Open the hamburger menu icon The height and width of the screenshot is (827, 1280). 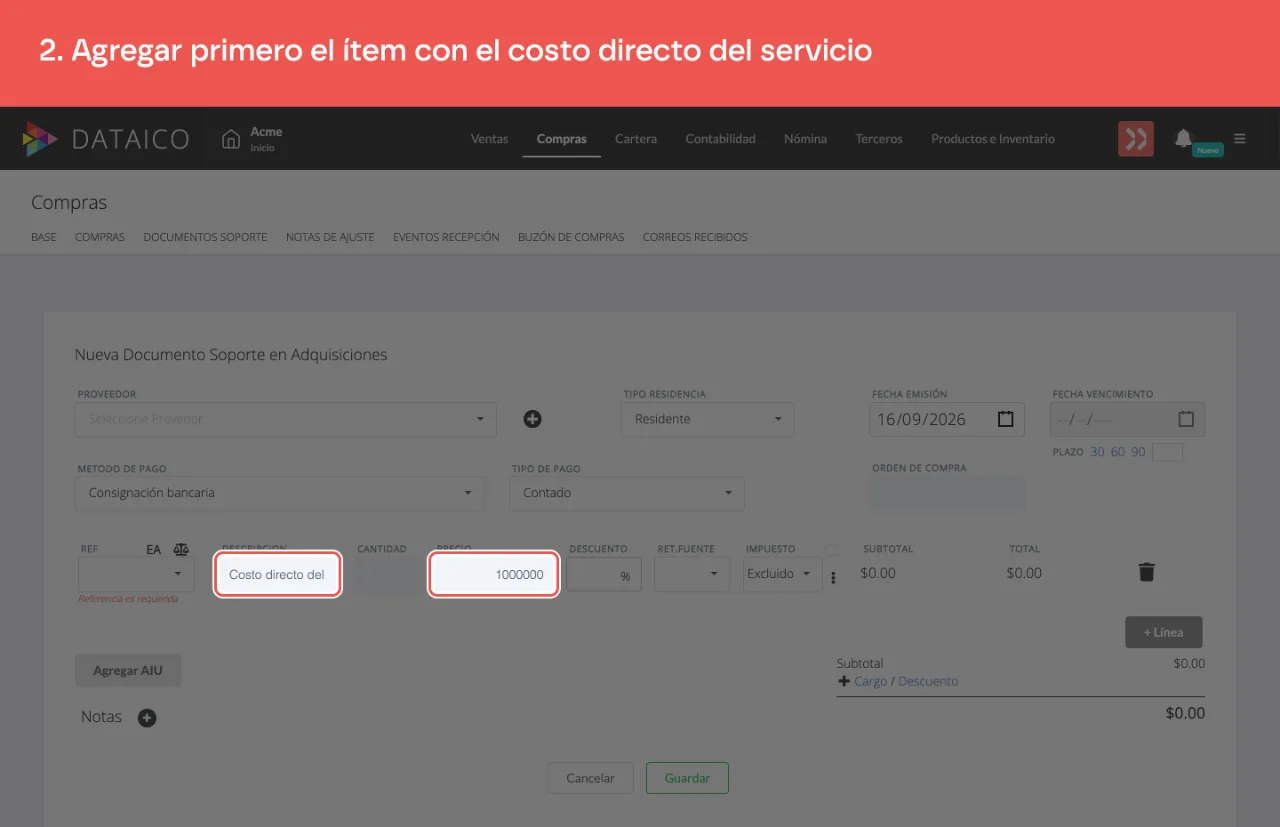[1240, 139]
